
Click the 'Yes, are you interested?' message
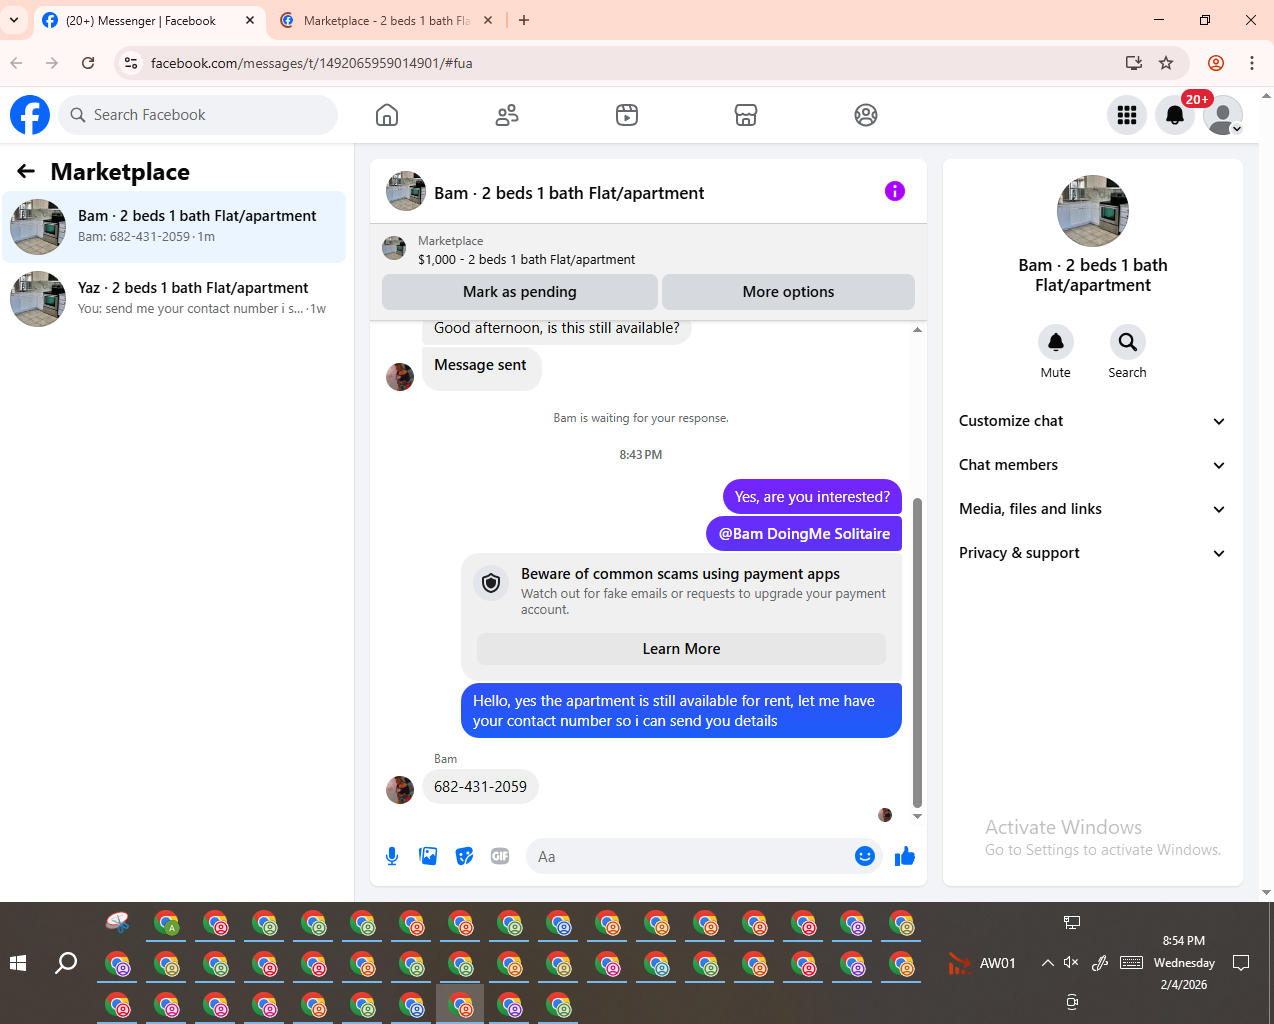tap(812, 497)
